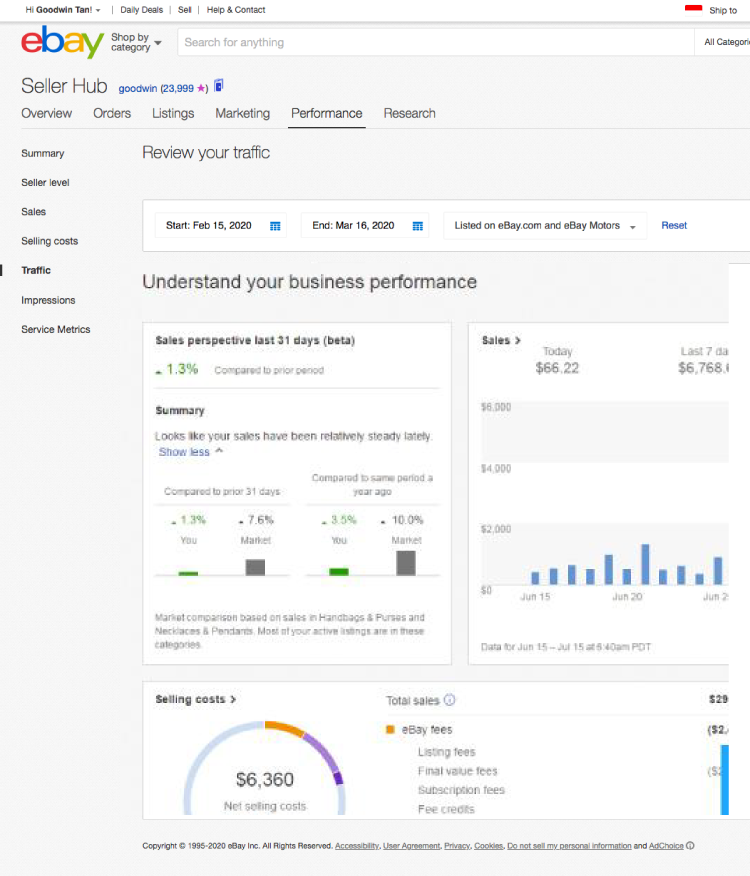Switch to the Orders tab
This screenshot has height=876, width=750.
(x=112, y=113)
